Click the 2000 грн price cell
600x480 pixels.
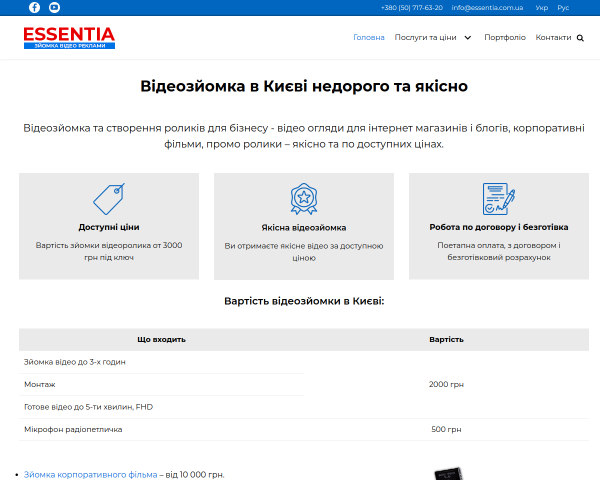point(446,384)
